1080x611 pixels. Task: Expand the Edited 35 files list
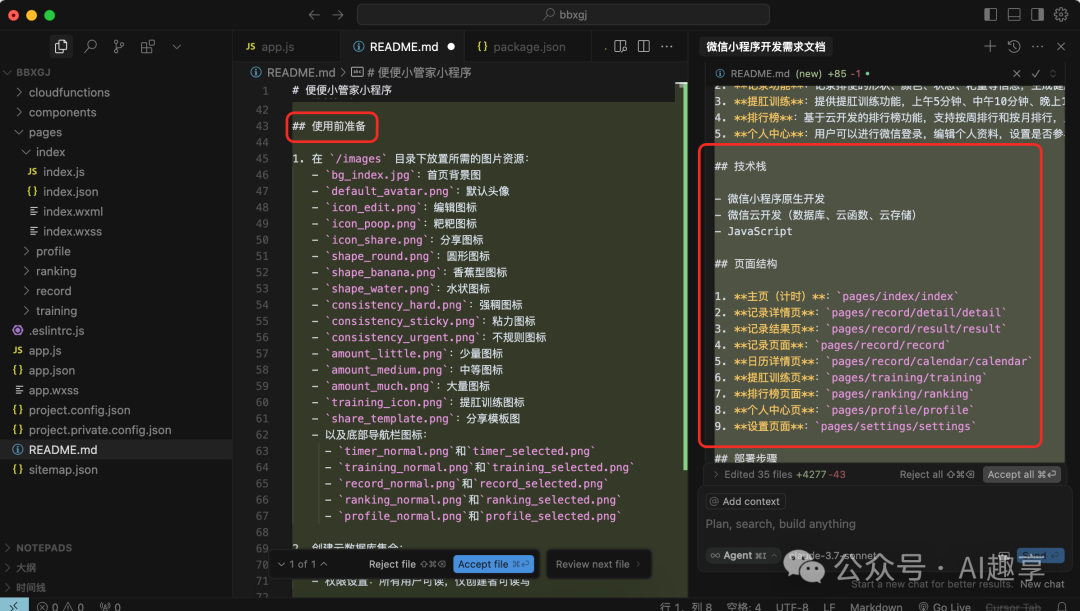778,475
